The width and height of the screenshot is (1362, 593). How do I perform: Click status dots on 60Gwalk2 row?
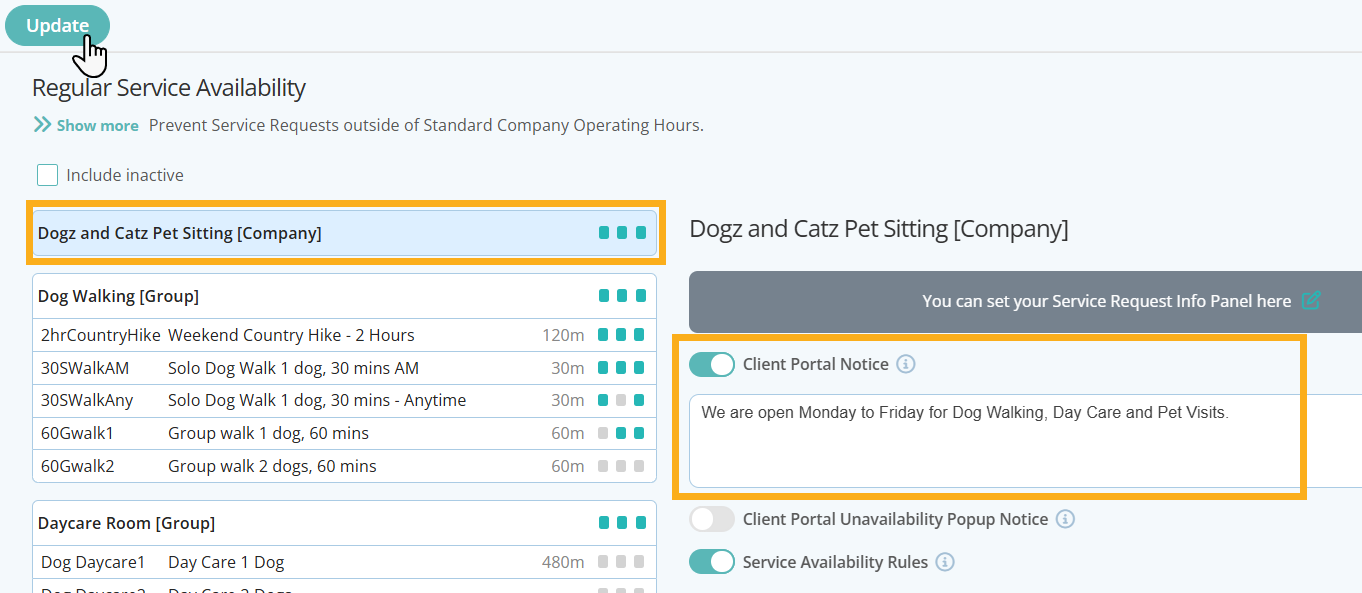pos(622,466)
